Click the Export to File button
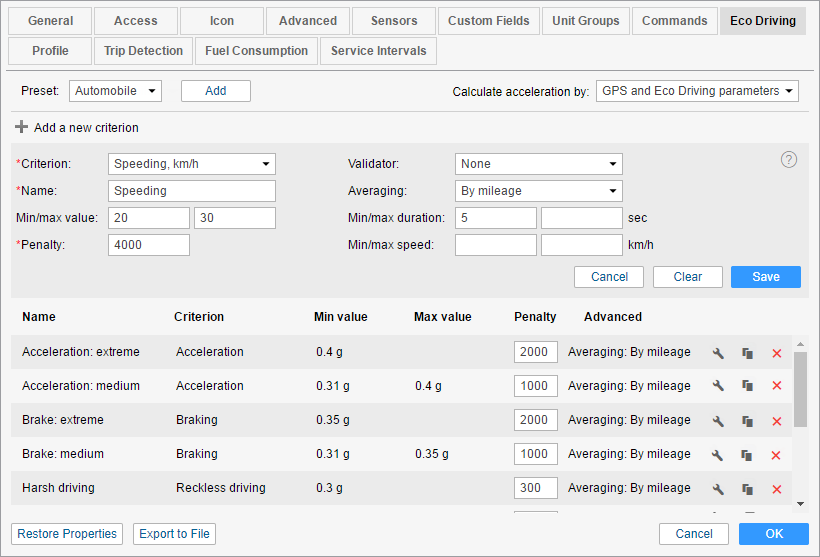 pos(174,534)
